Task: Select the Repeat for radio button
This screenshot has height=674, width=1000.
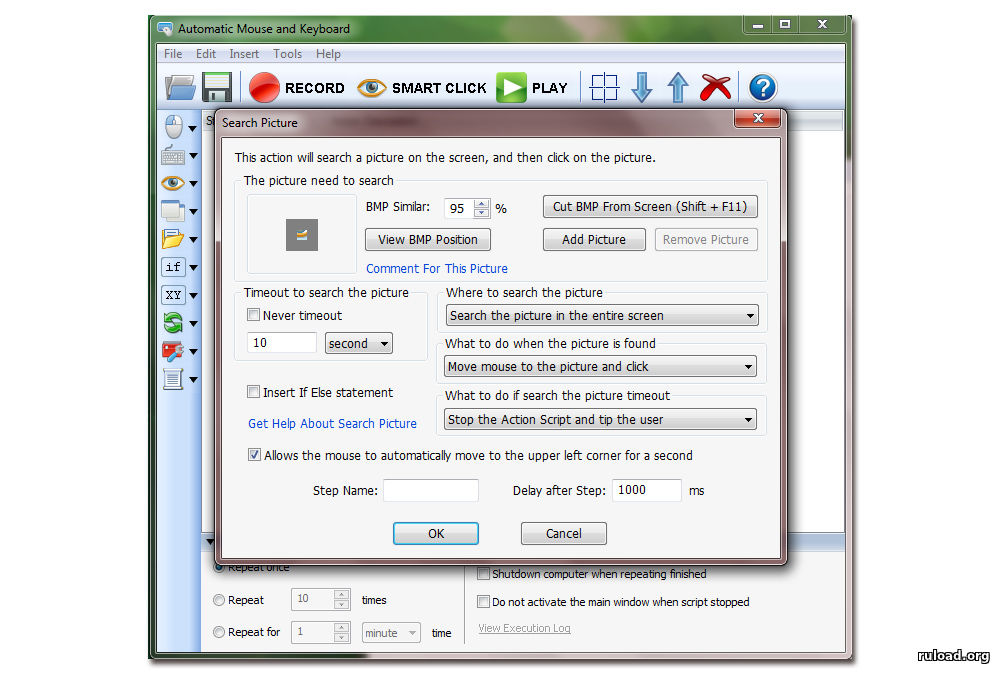Action: (x=219, y=632)
